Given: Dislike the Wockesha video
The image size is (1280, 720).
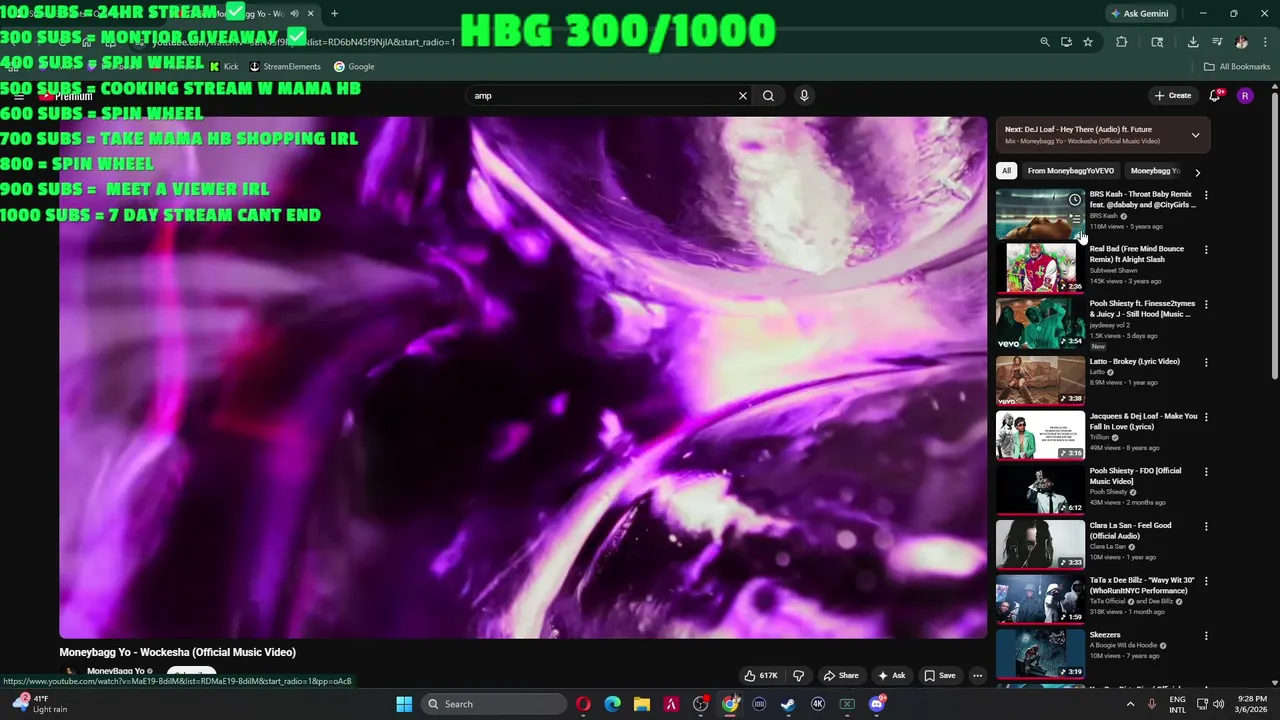Looking at the screenshot, I should [798, 675].
